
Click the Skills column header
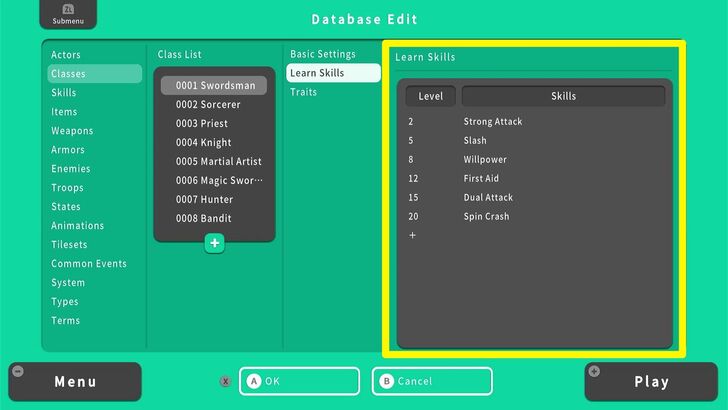click(x=563, y=96)
